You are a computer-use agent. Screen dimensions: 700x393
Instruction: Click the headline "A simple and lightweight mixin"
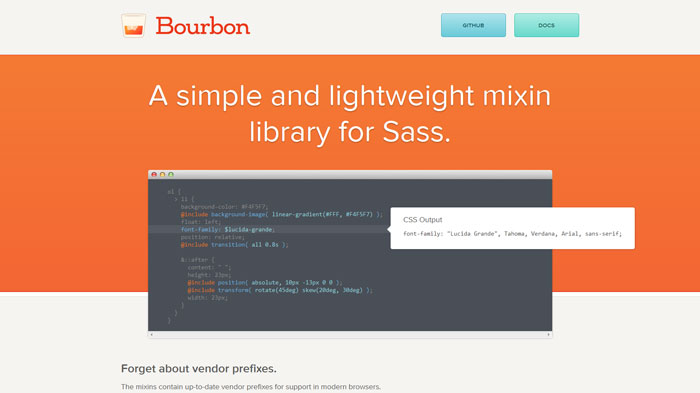pos(350,96)
